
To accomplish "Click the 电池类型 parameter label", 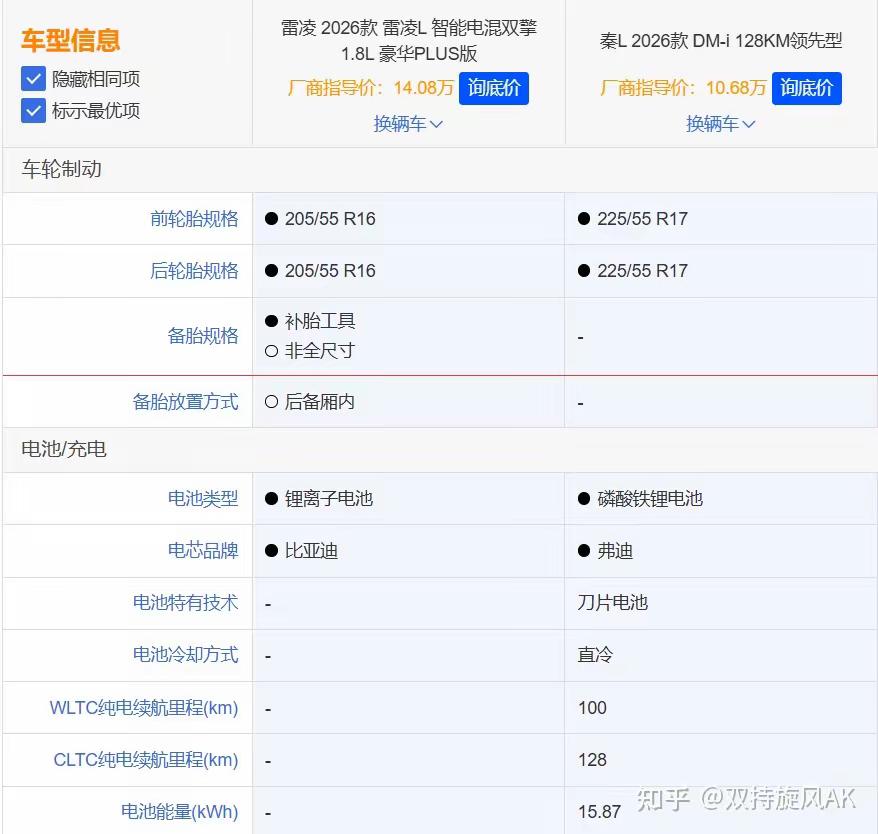I will [x=203, y=498].
